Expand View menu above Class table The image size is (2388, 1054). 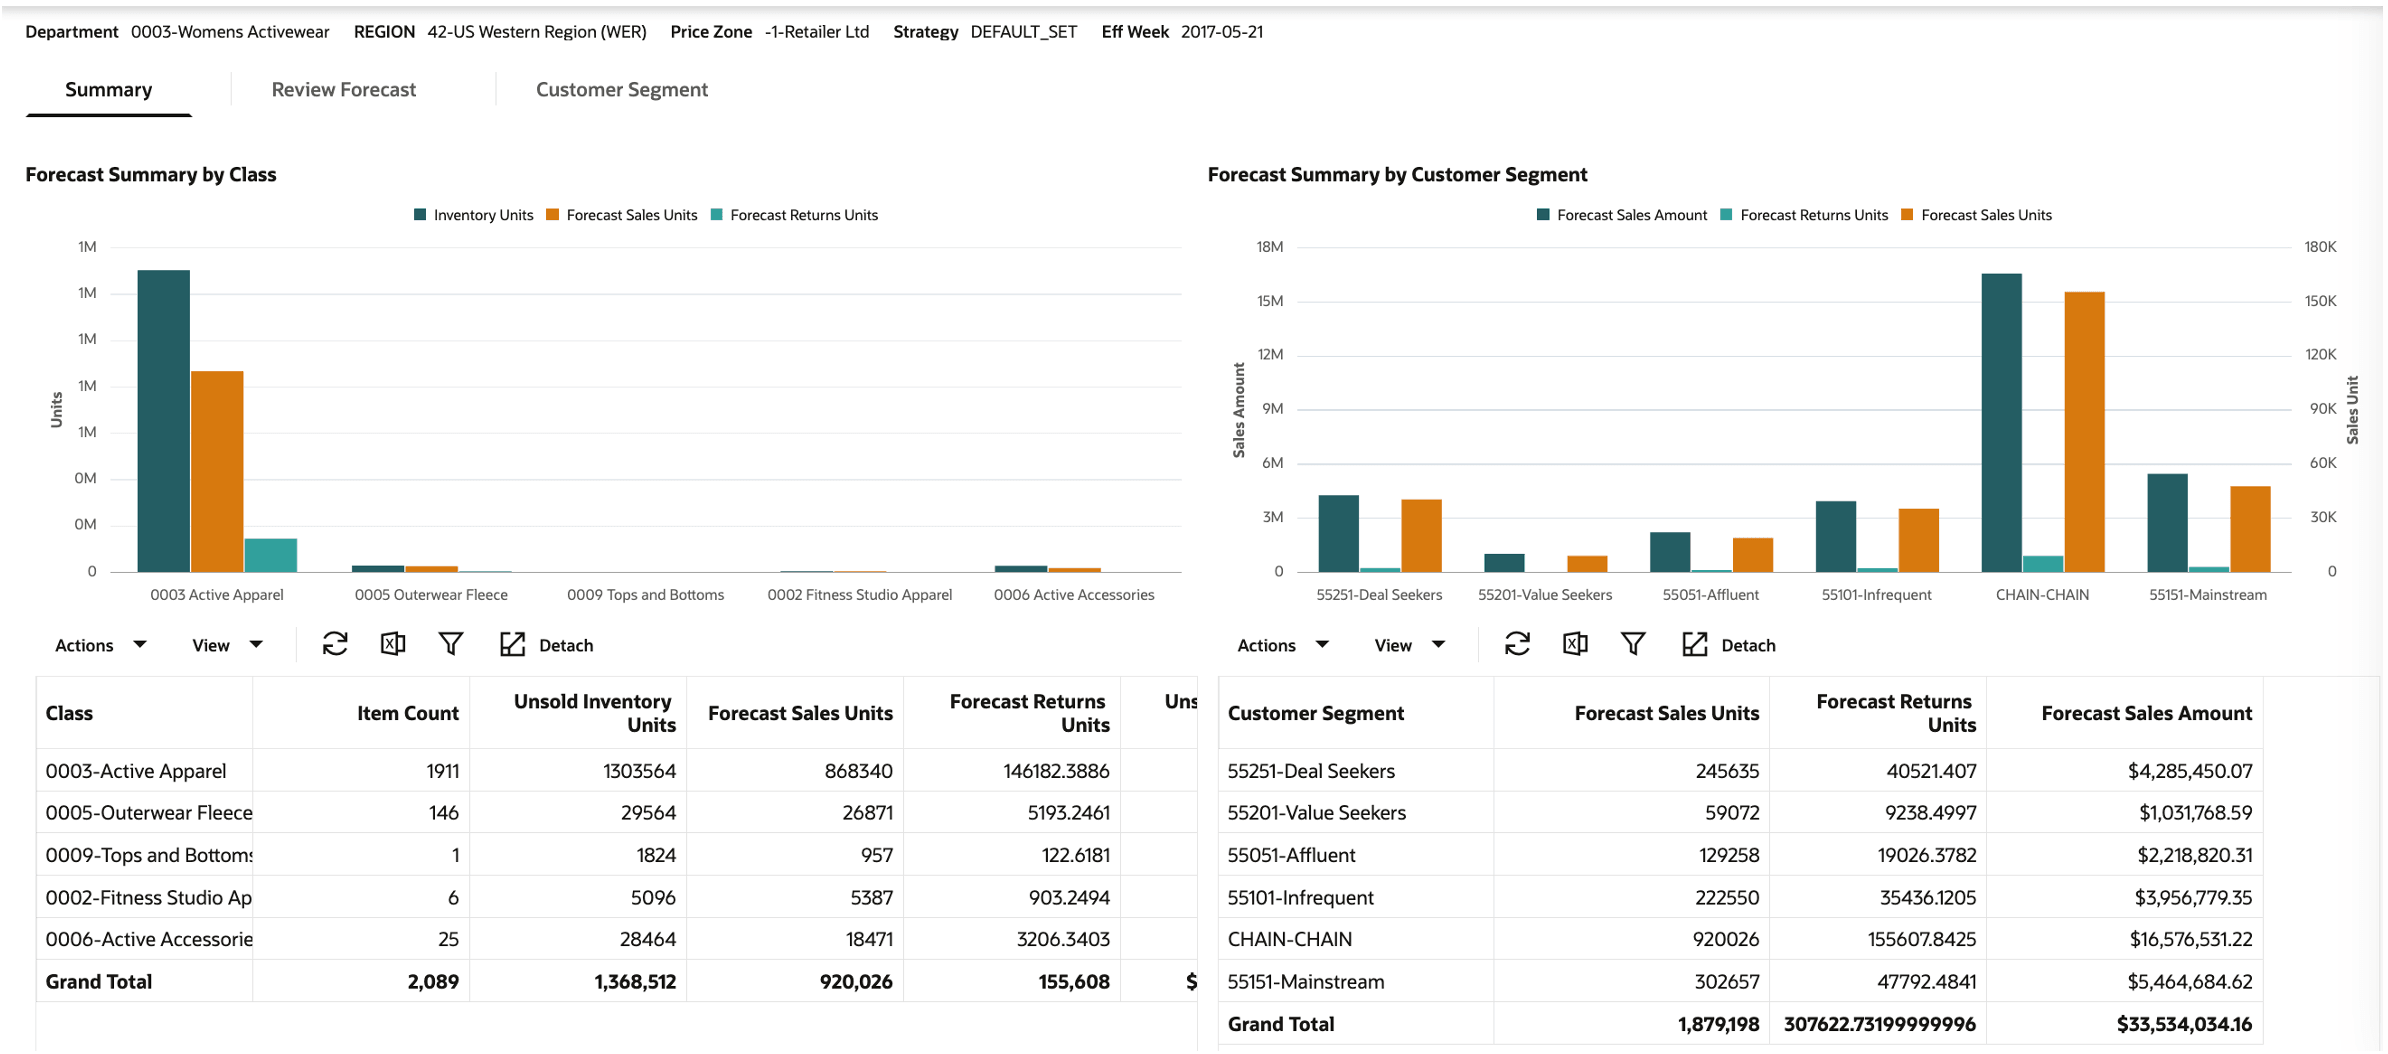tap(228, 646)
